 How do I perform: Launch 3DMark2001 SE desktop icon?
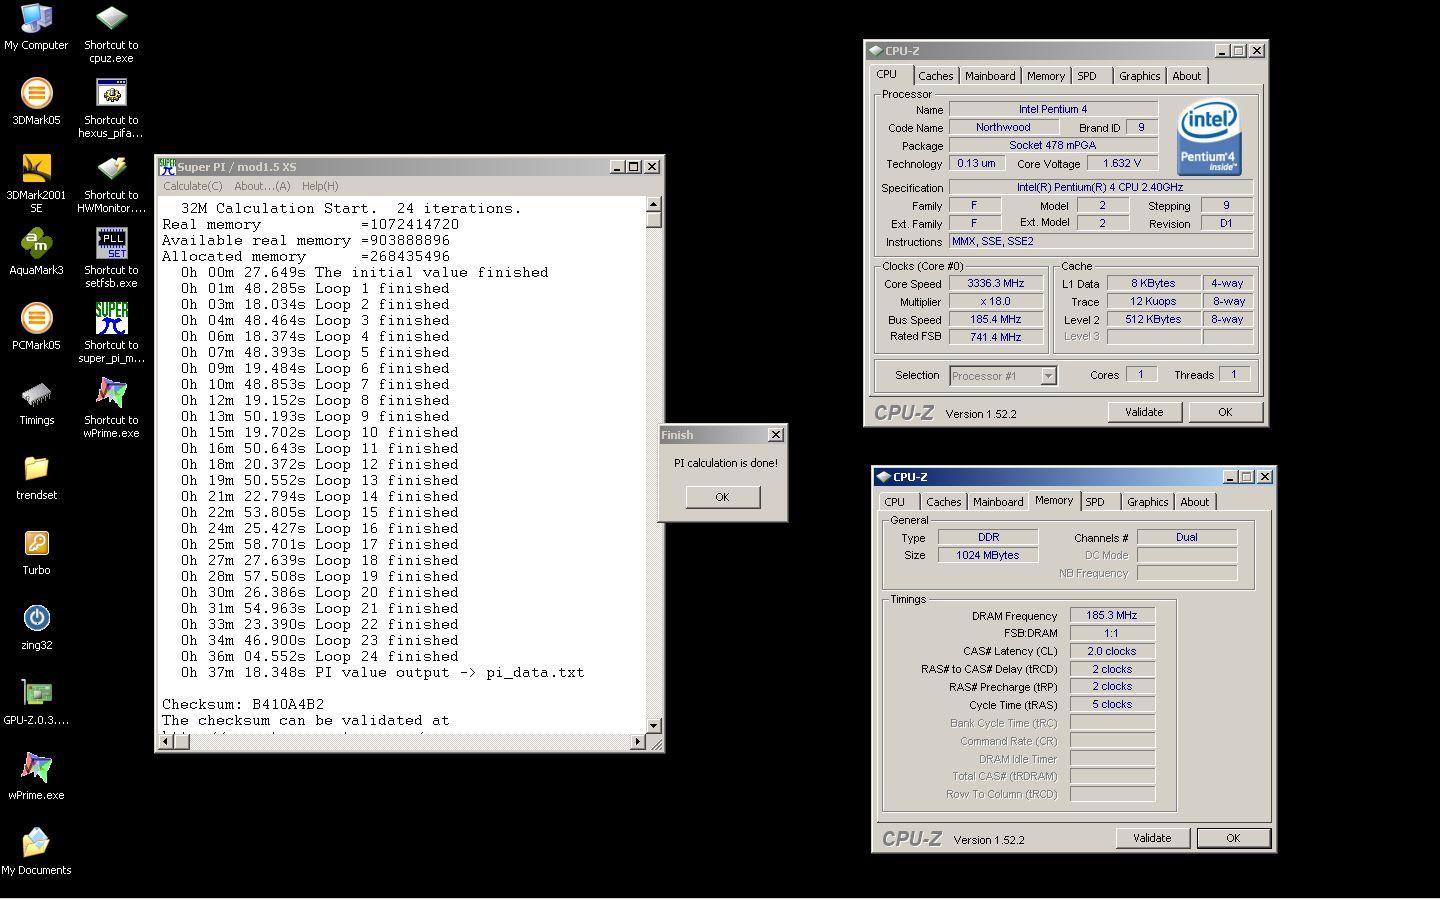click(36, 168)
